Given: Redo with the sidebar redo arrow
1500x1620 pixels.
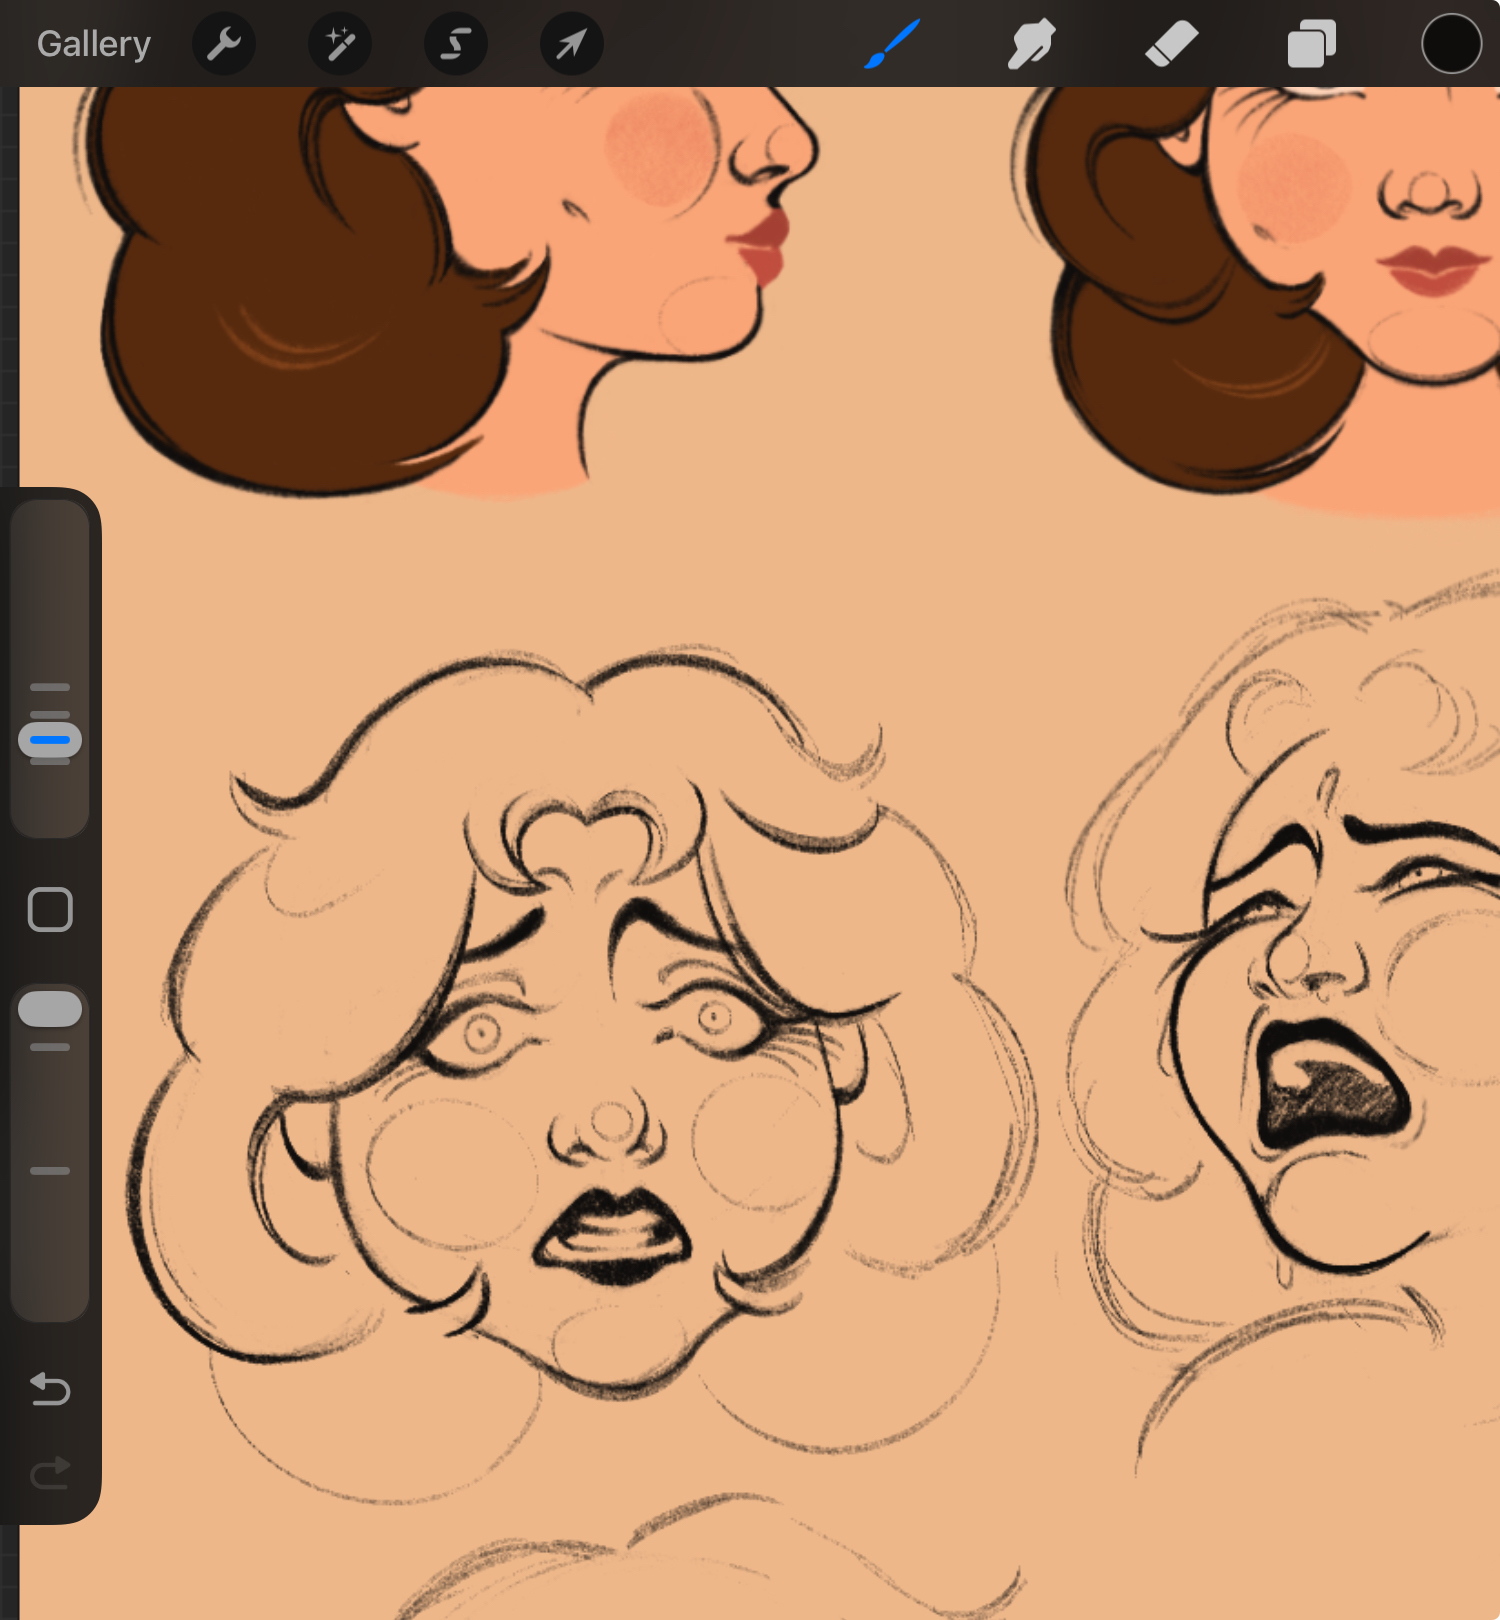Looking at the screenshot, I should point(50,1473).
